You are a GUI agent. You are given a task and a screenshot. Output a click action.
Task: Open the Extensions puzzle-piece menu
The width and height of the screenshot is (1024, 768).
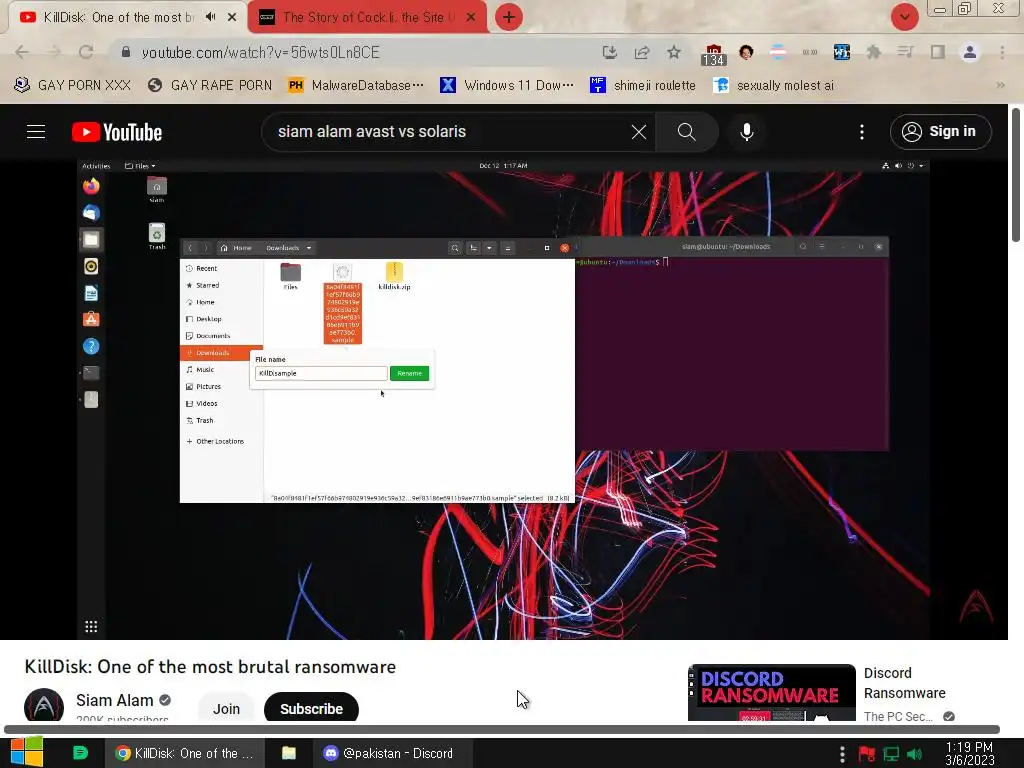[873, 52]
